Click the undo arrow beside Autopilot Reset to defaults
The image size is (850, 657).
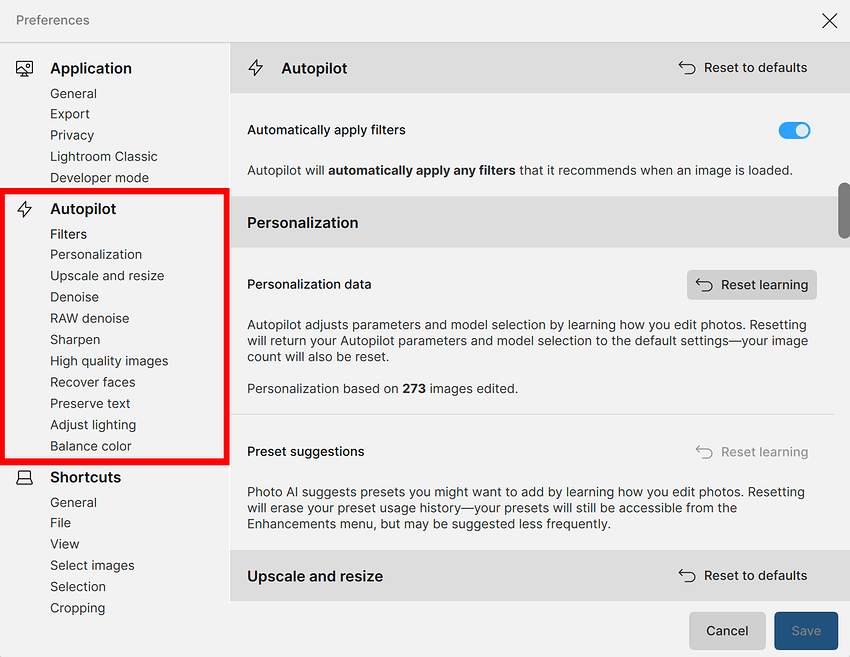(687, 68)
